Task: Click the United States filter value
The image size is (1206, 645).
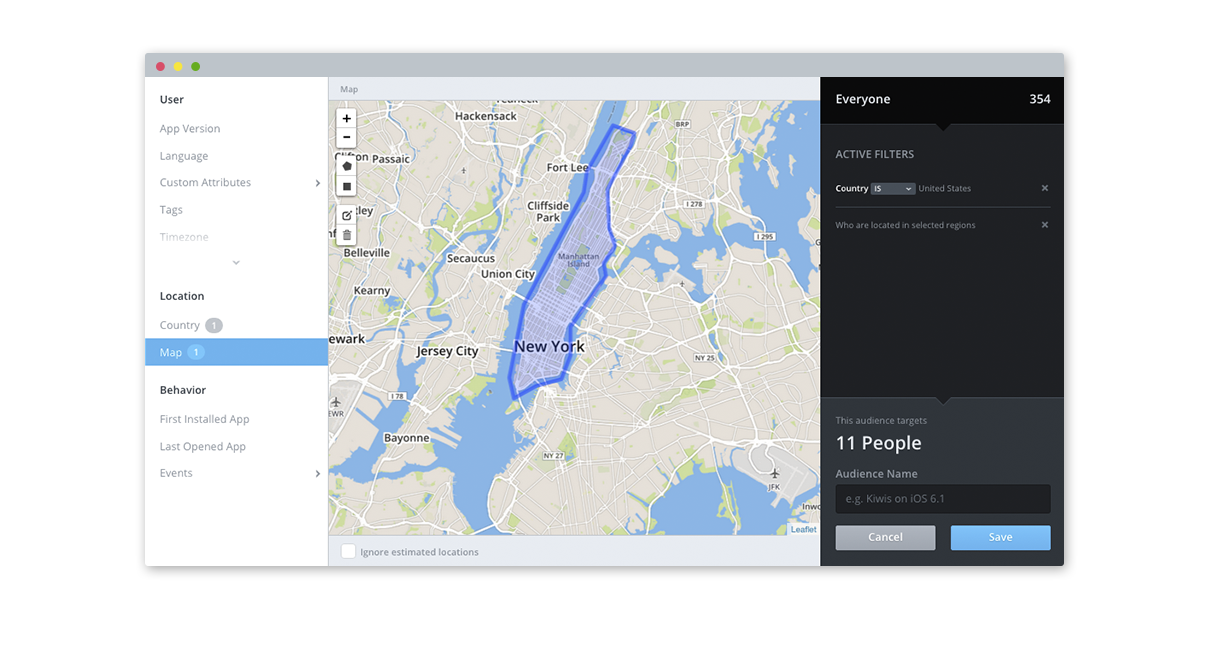Action: 944,188
